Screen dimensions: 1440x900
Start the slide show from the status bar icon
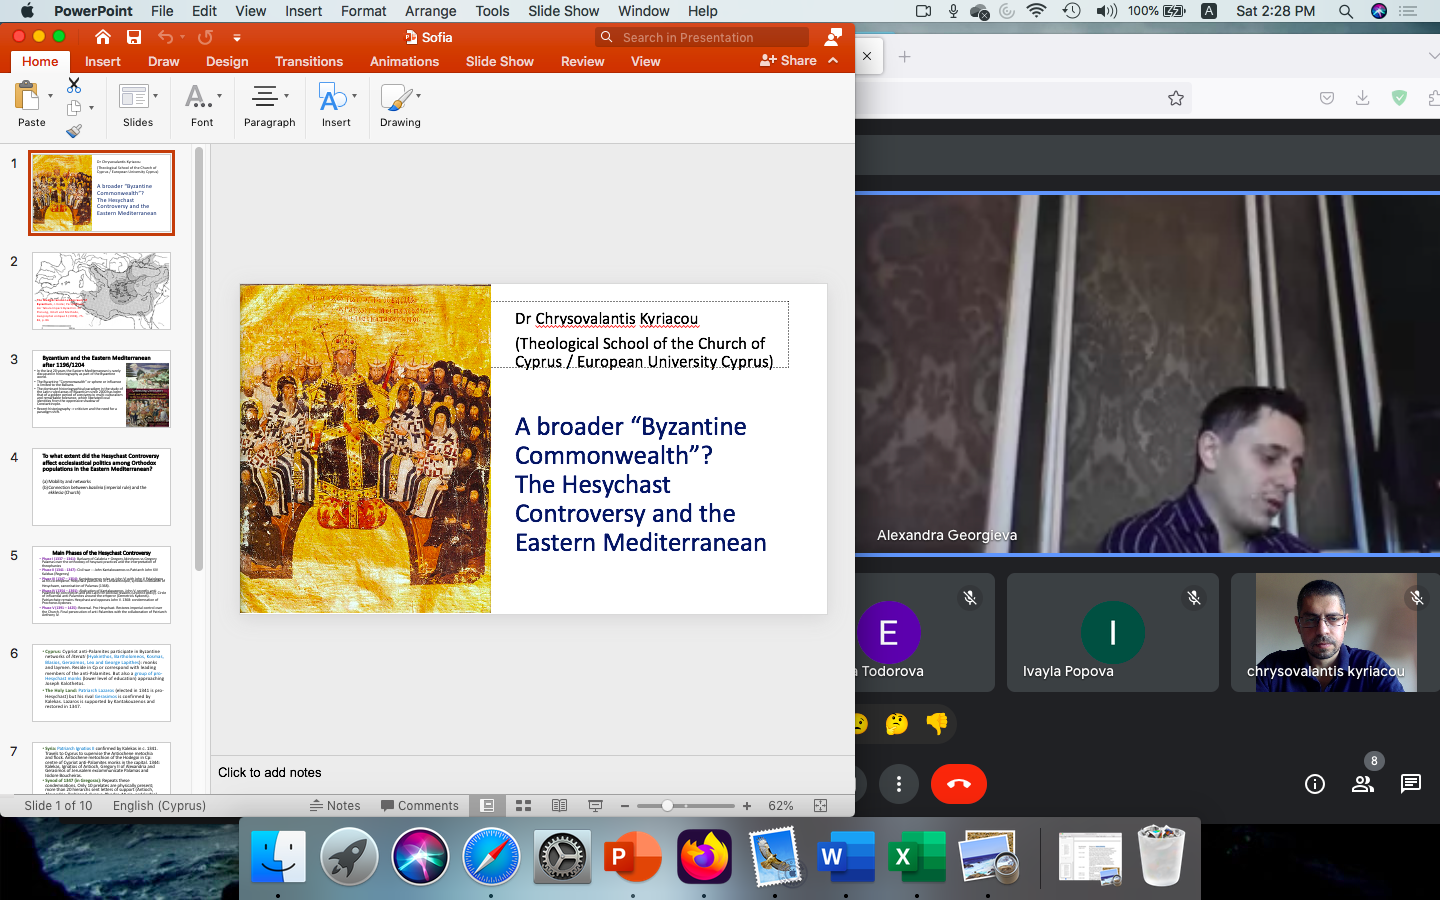(x=595, y=805)
